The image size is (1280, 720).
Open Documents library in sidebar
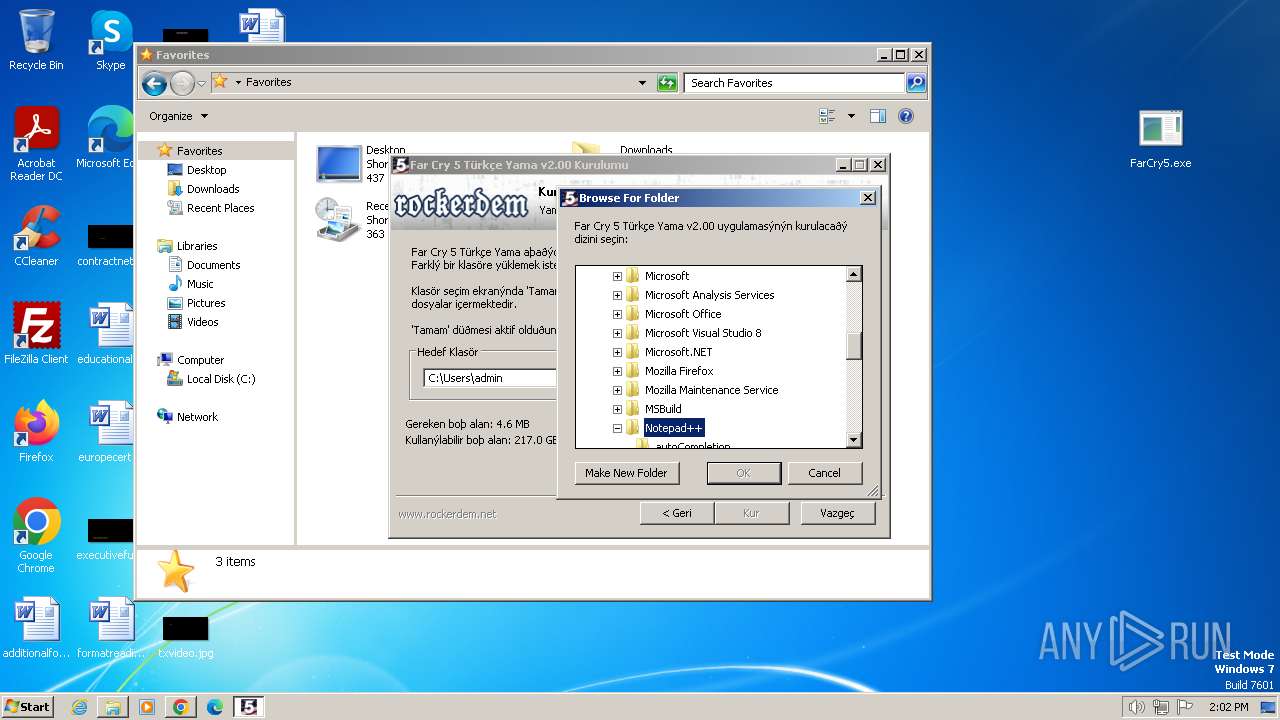(x=213, y=265)
